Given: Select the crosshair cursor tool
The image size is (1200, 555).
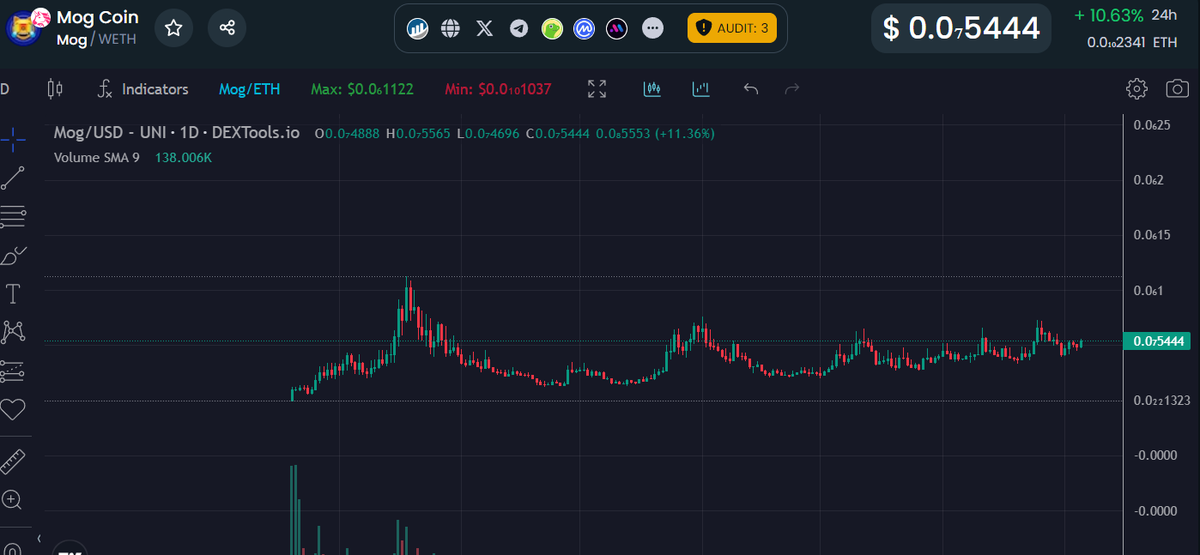Looking at the screenshot, I should click(13, 140).
